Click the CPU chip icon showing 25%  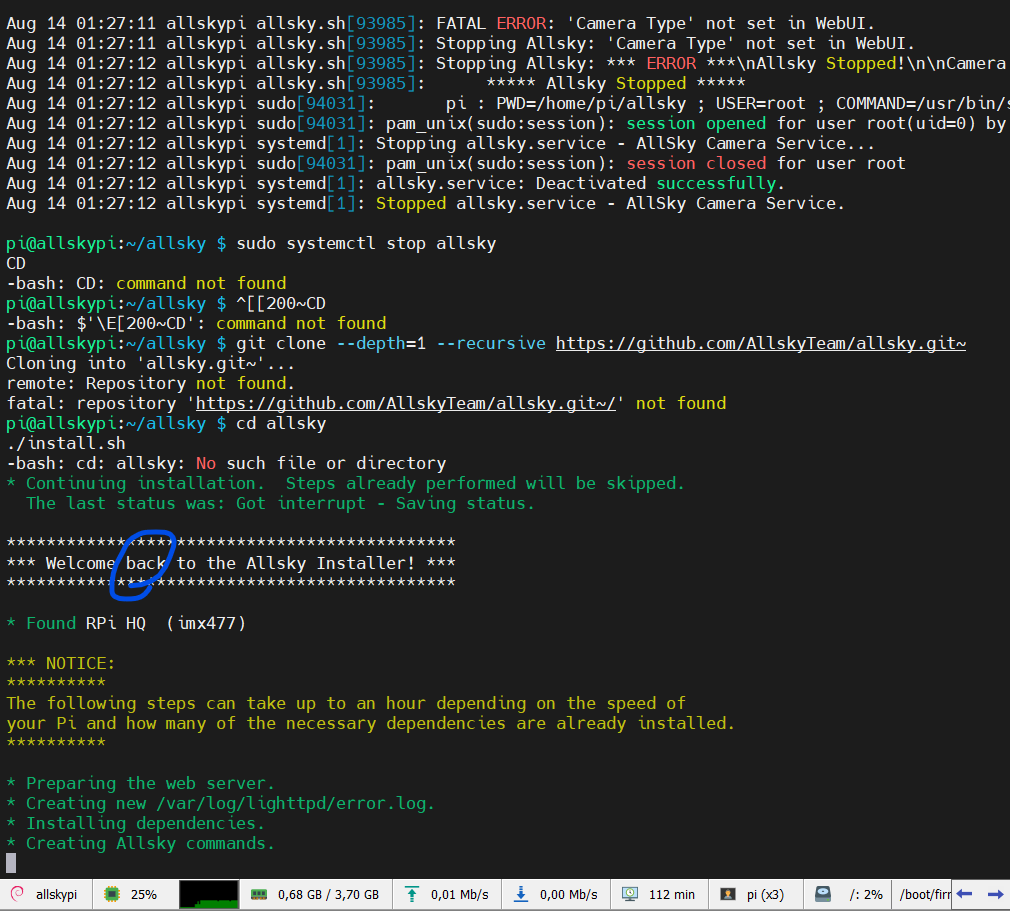(x=112, y=894)
